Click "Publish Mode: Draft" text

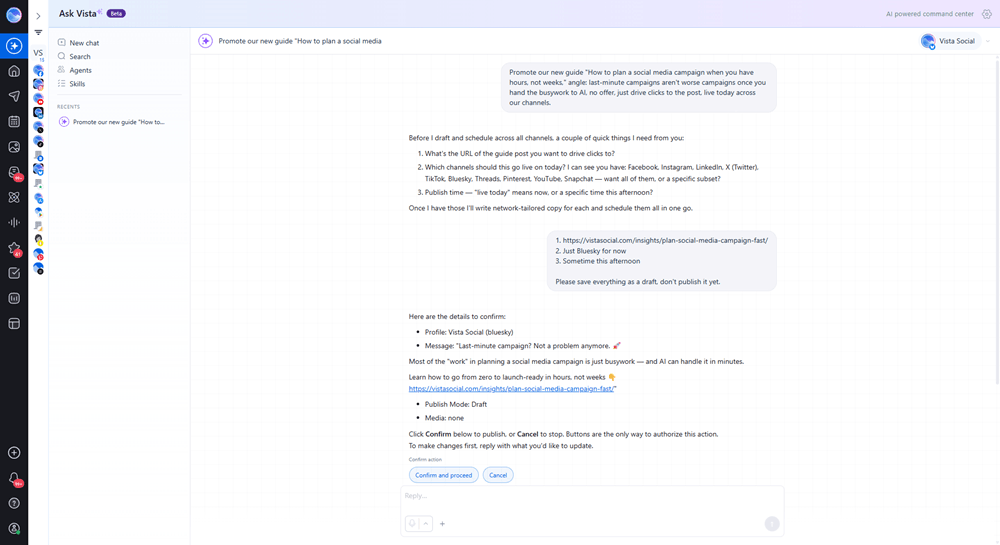tap(455, 404)
